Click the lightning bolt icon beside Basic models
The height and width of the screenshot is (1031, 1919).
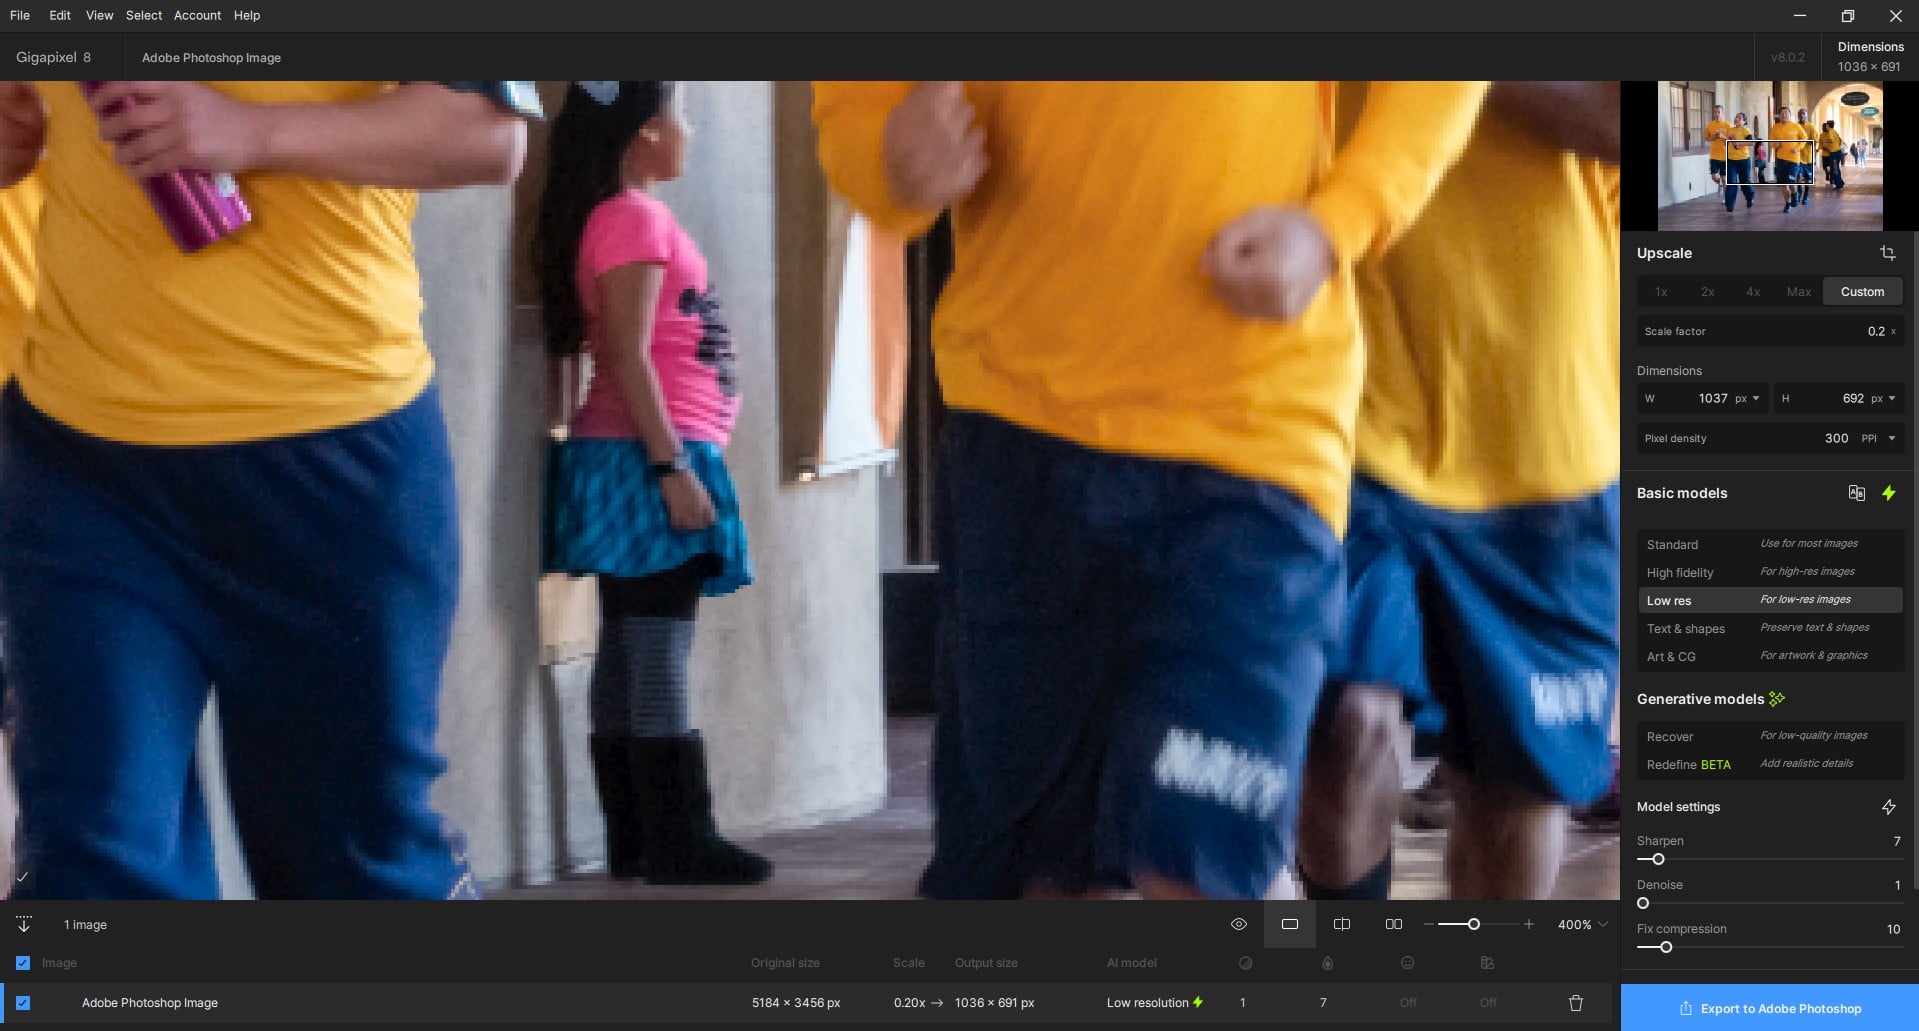[x=1888, y=493]
